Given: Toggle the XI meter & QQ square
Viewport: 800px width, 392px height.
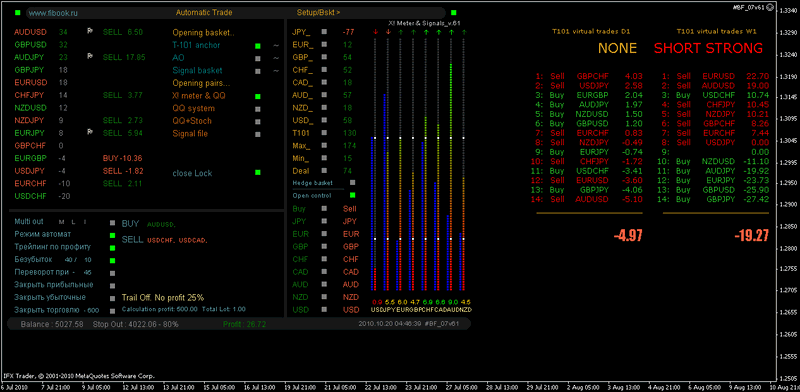Looking at the screenshot, I should coord(258,96).
